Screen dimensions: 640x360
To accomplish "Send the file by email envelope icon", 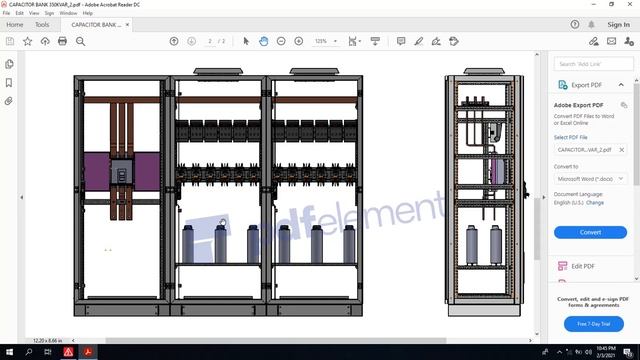I will 611,41.
